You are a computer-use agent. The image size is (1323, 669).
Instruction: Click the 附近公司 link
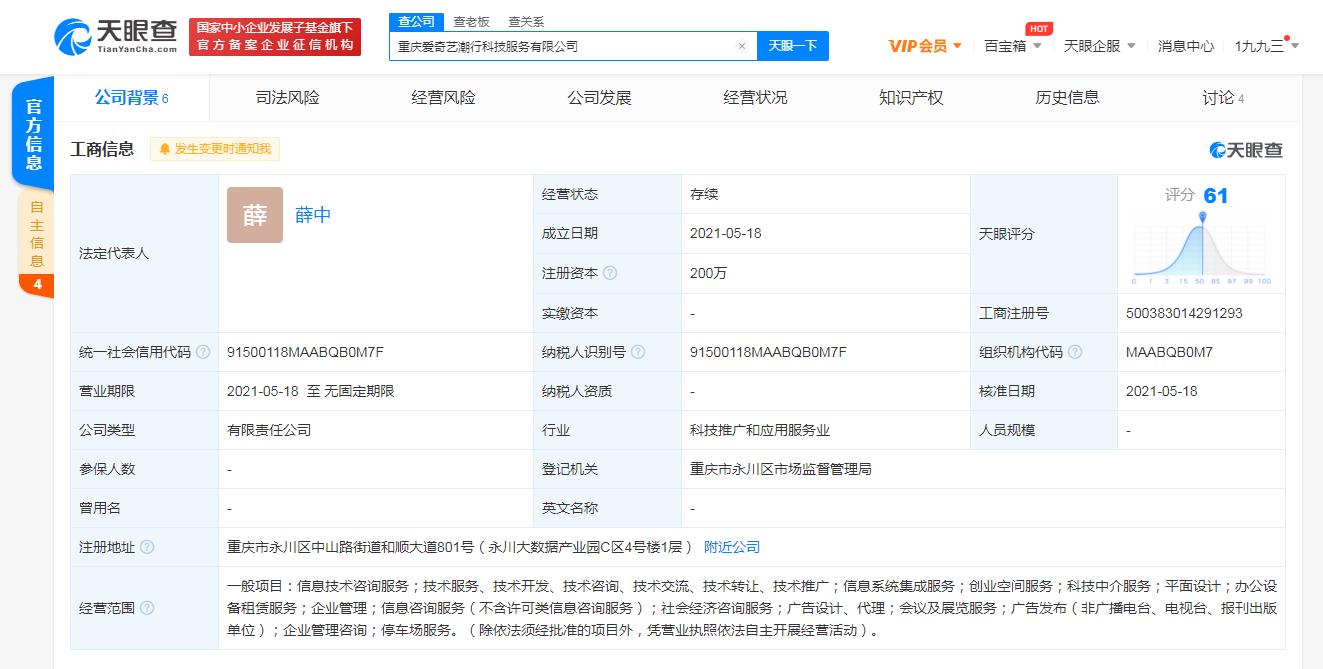pyautogui.click(x=732, y=547)
